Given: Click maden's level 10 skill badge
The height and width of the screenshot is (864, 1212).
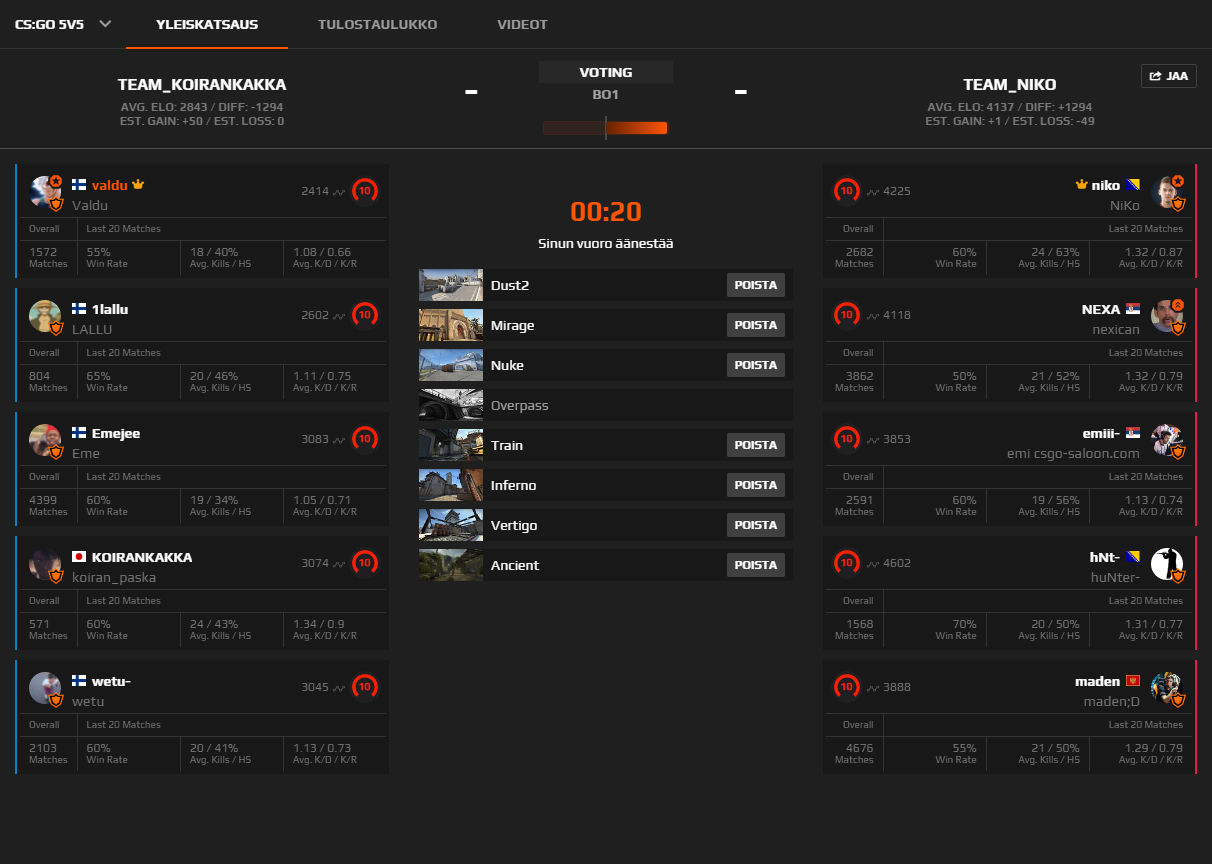Looking at the screenshot, I should pyautogui.click(x=847, y=686).
